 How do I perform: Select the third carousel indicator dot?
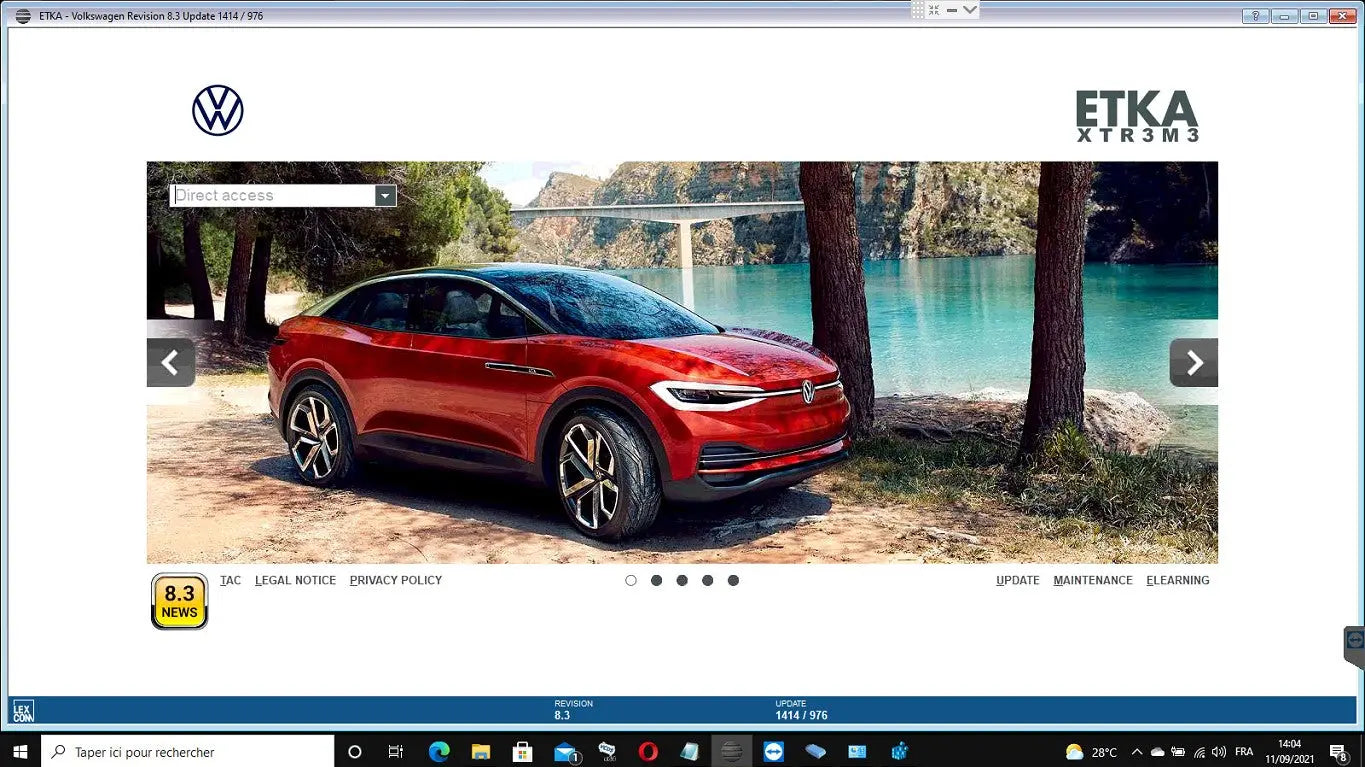click(x=682, y=580)
